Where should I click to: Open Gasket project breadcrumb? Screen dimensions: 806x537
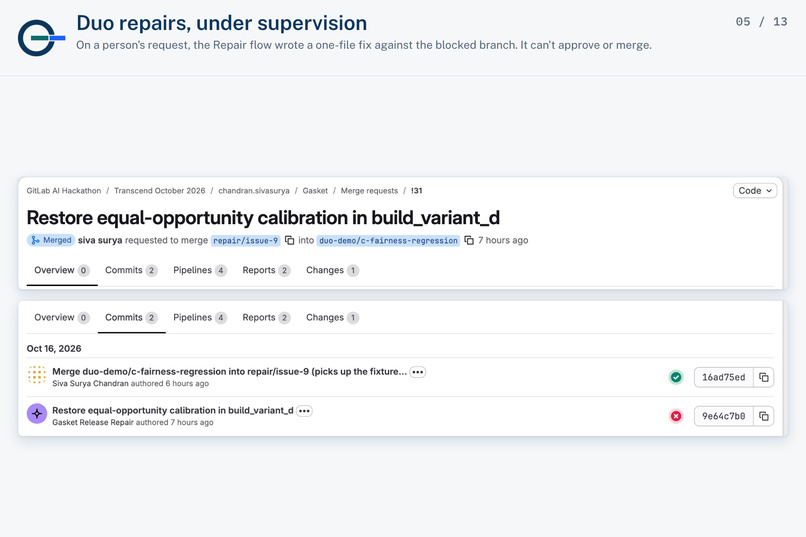(x=315, y=191)
